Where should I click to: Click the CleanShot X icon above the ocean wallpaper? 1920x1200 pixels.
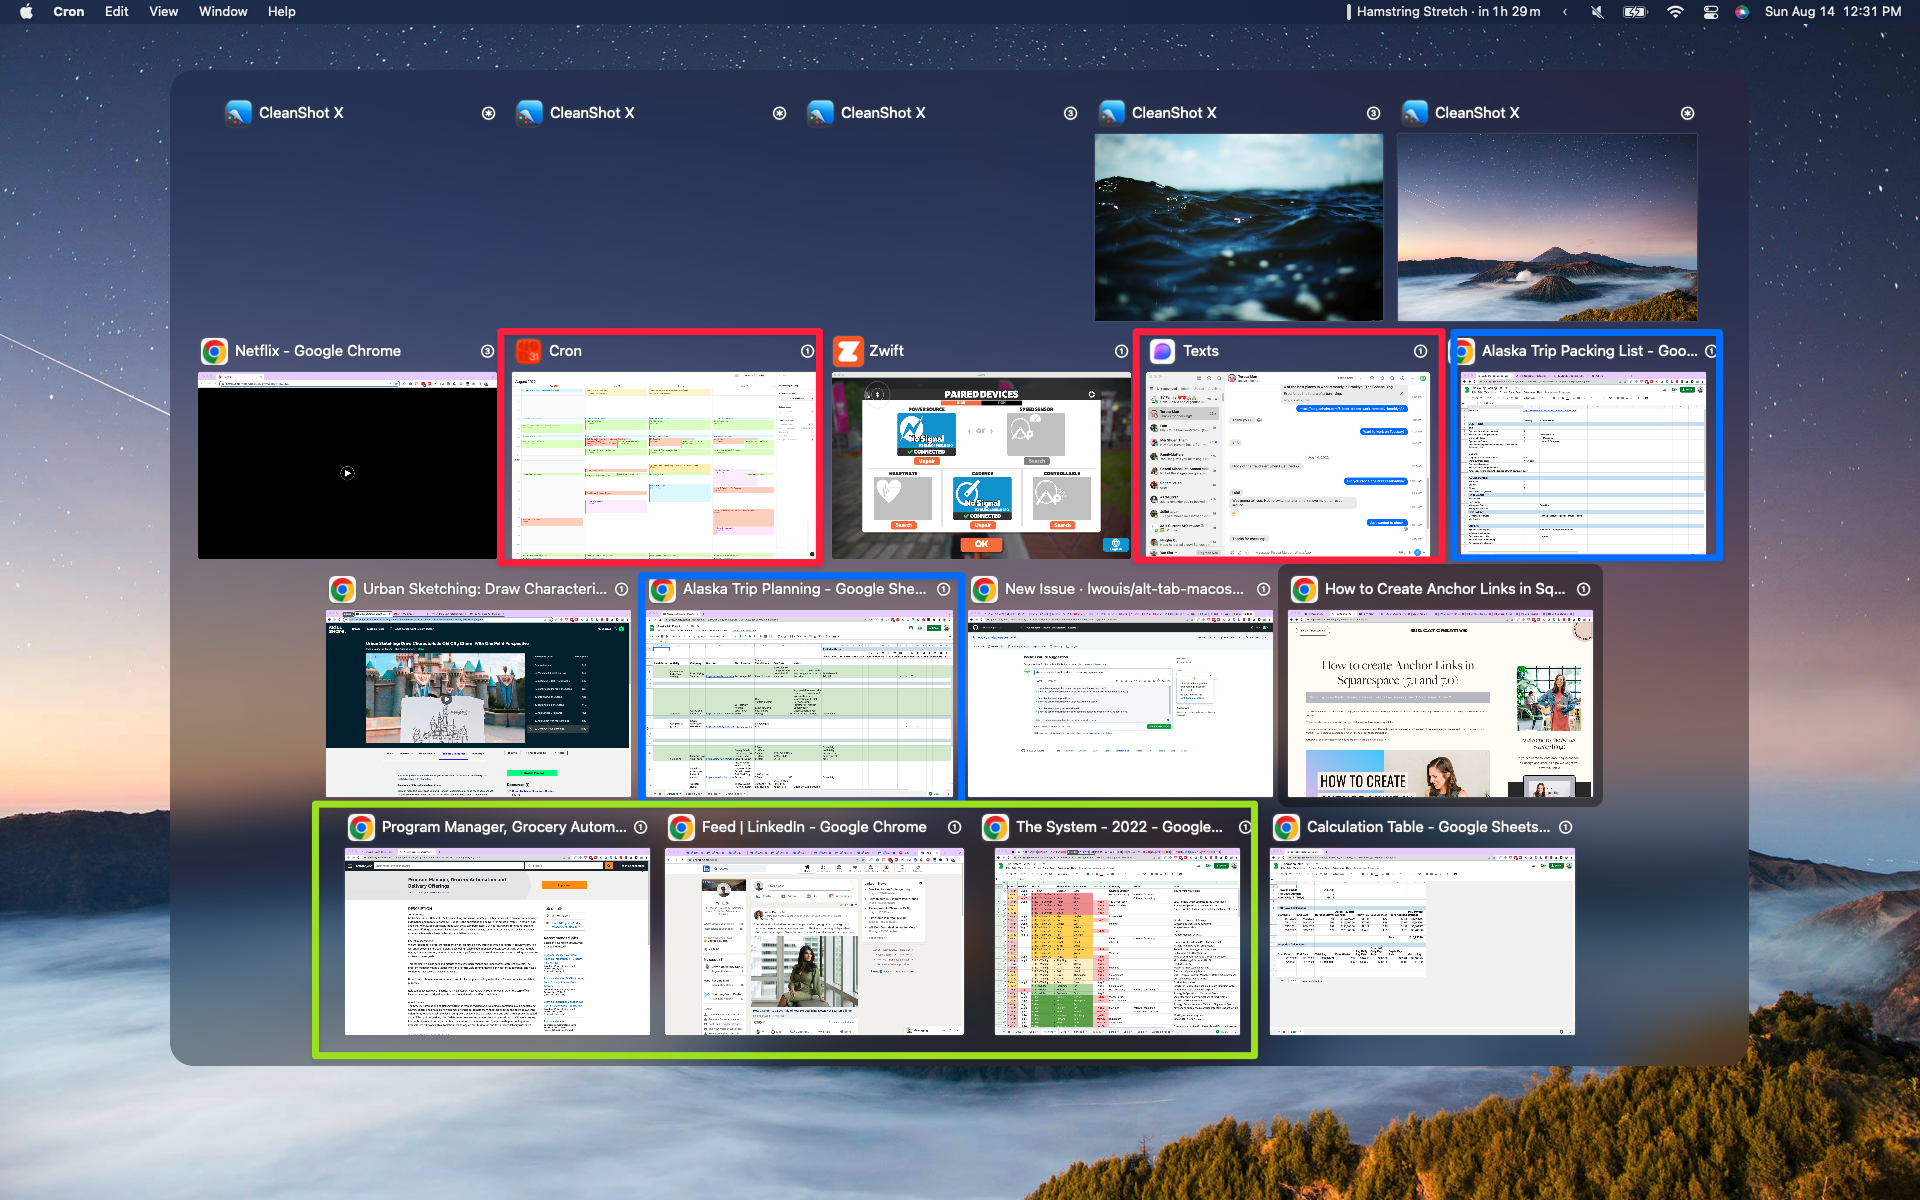(x=1111, y=113)
